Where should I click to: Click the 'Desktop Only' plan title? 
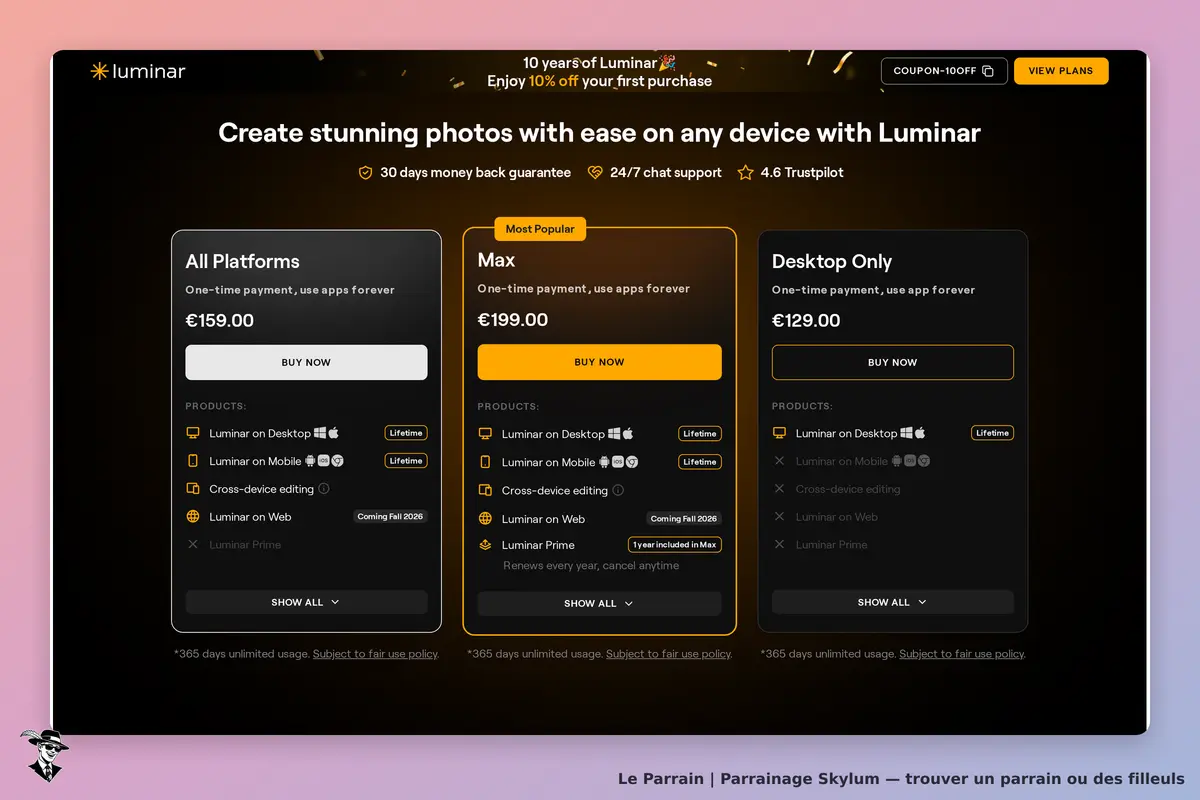tap(832, 262)
